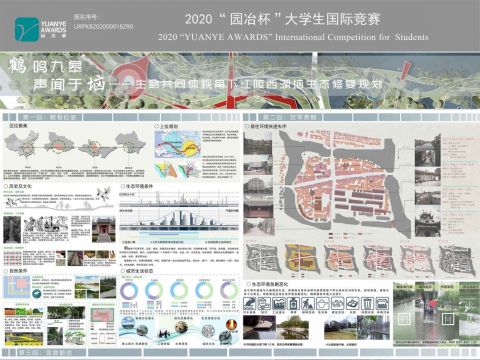The width and height of the screenshot is (480, 360).
Task: Open the yellow and blue upper planning map
Action: (178, 144)
